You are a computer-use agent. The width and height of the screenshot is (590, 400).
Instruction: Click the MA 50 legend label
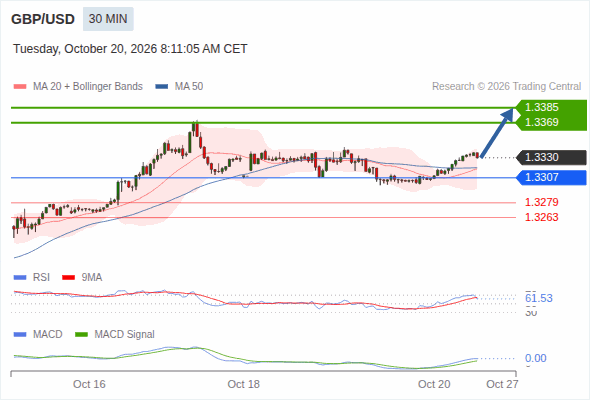point(189,87)
